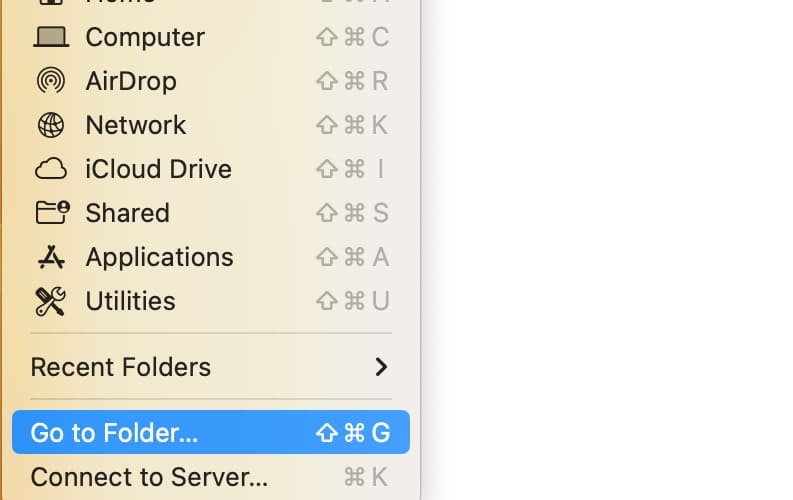Expand the Recent Folders submenu arrow
The height and width of the screenshot is (500, 793).
tap(381, 367)
